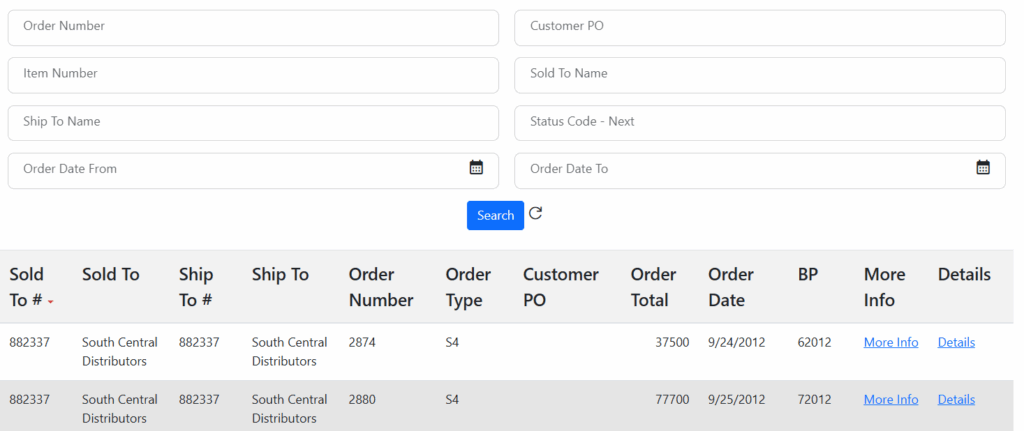Select the Item Number input box
The height and width of the screenshot is (431, 1024).
[x=253, y=75]
